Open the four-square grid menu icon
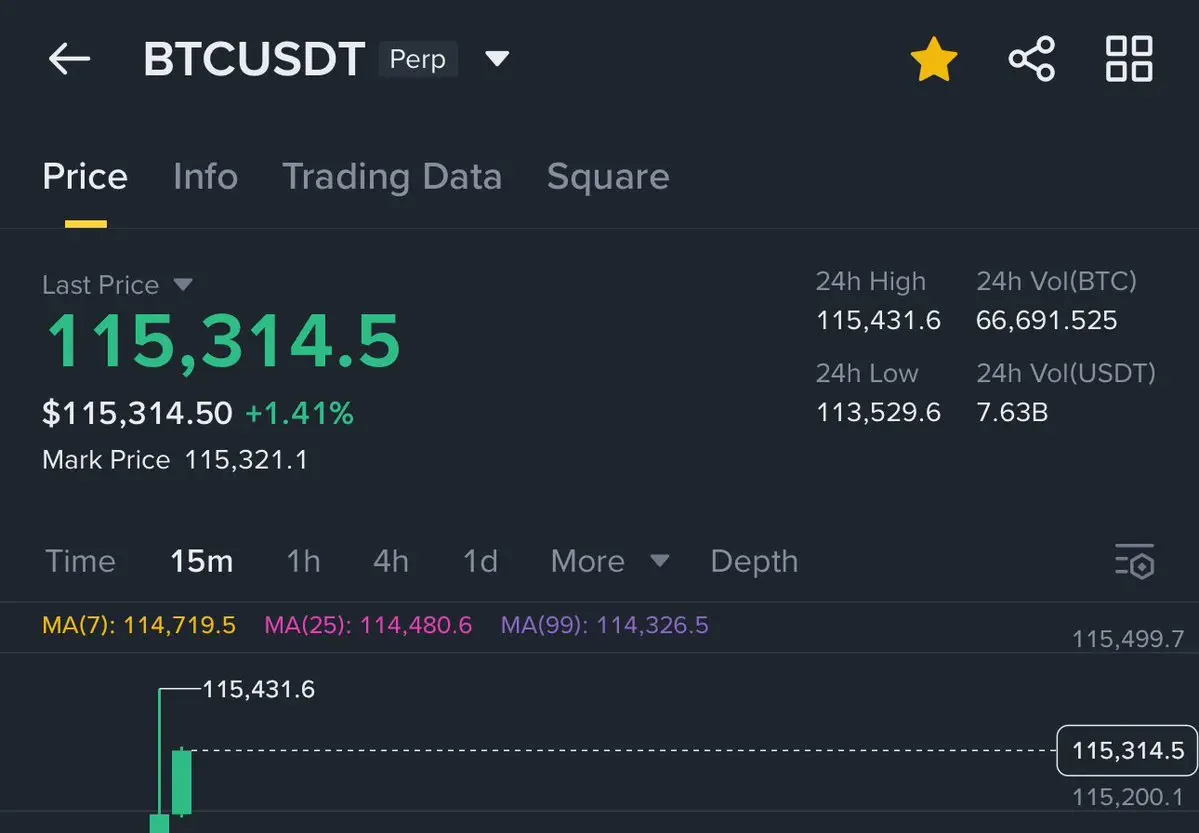The height and width of the screenshot is (833, 1199). coord(1129,59)
